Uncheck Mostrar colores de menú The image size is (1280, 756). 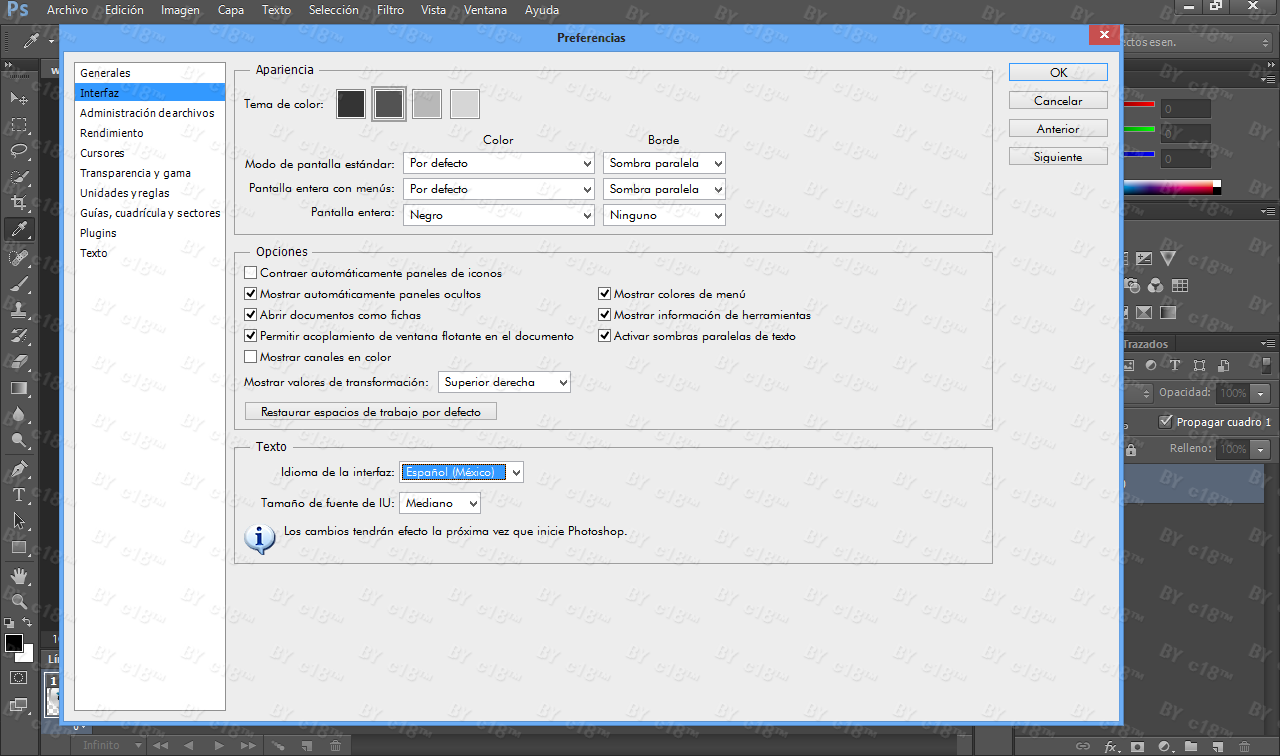point(605,294)
